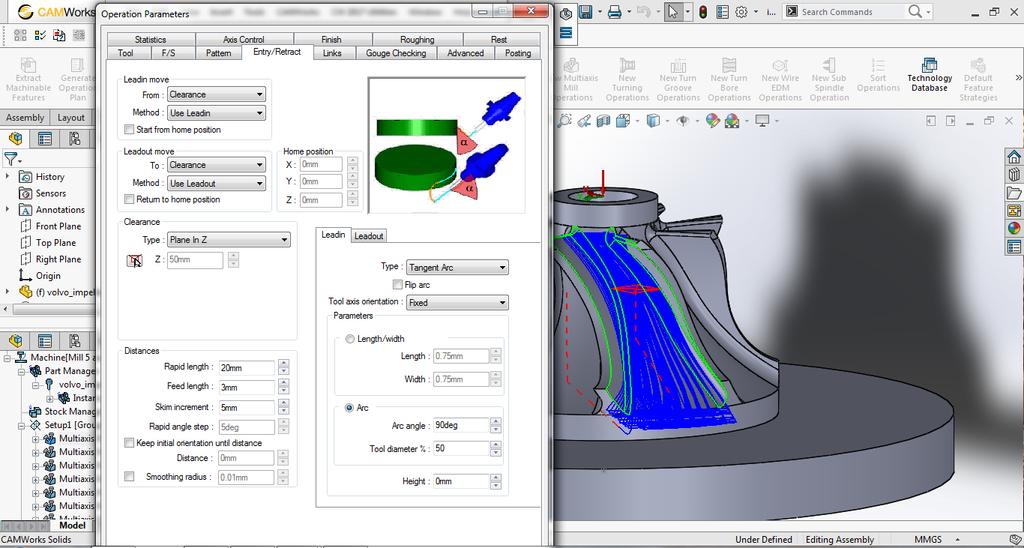
Task: Switch to the Pattern tab
Action: pos(218,53)
